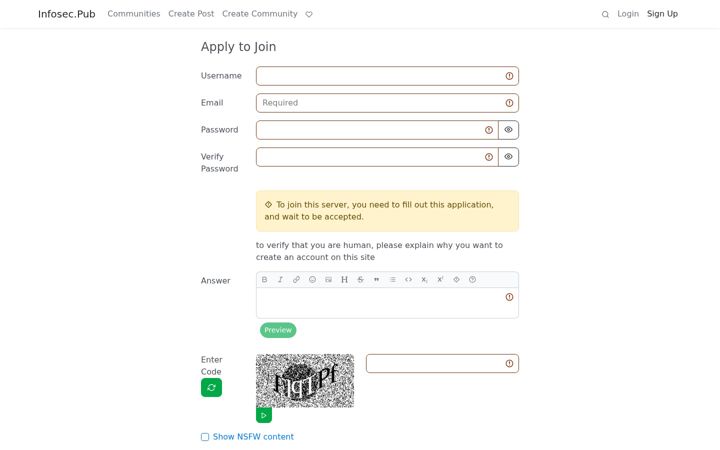720x450 pixels.
Task: Toggle bold formatting in Answer editor
Action: click(264, 280)
